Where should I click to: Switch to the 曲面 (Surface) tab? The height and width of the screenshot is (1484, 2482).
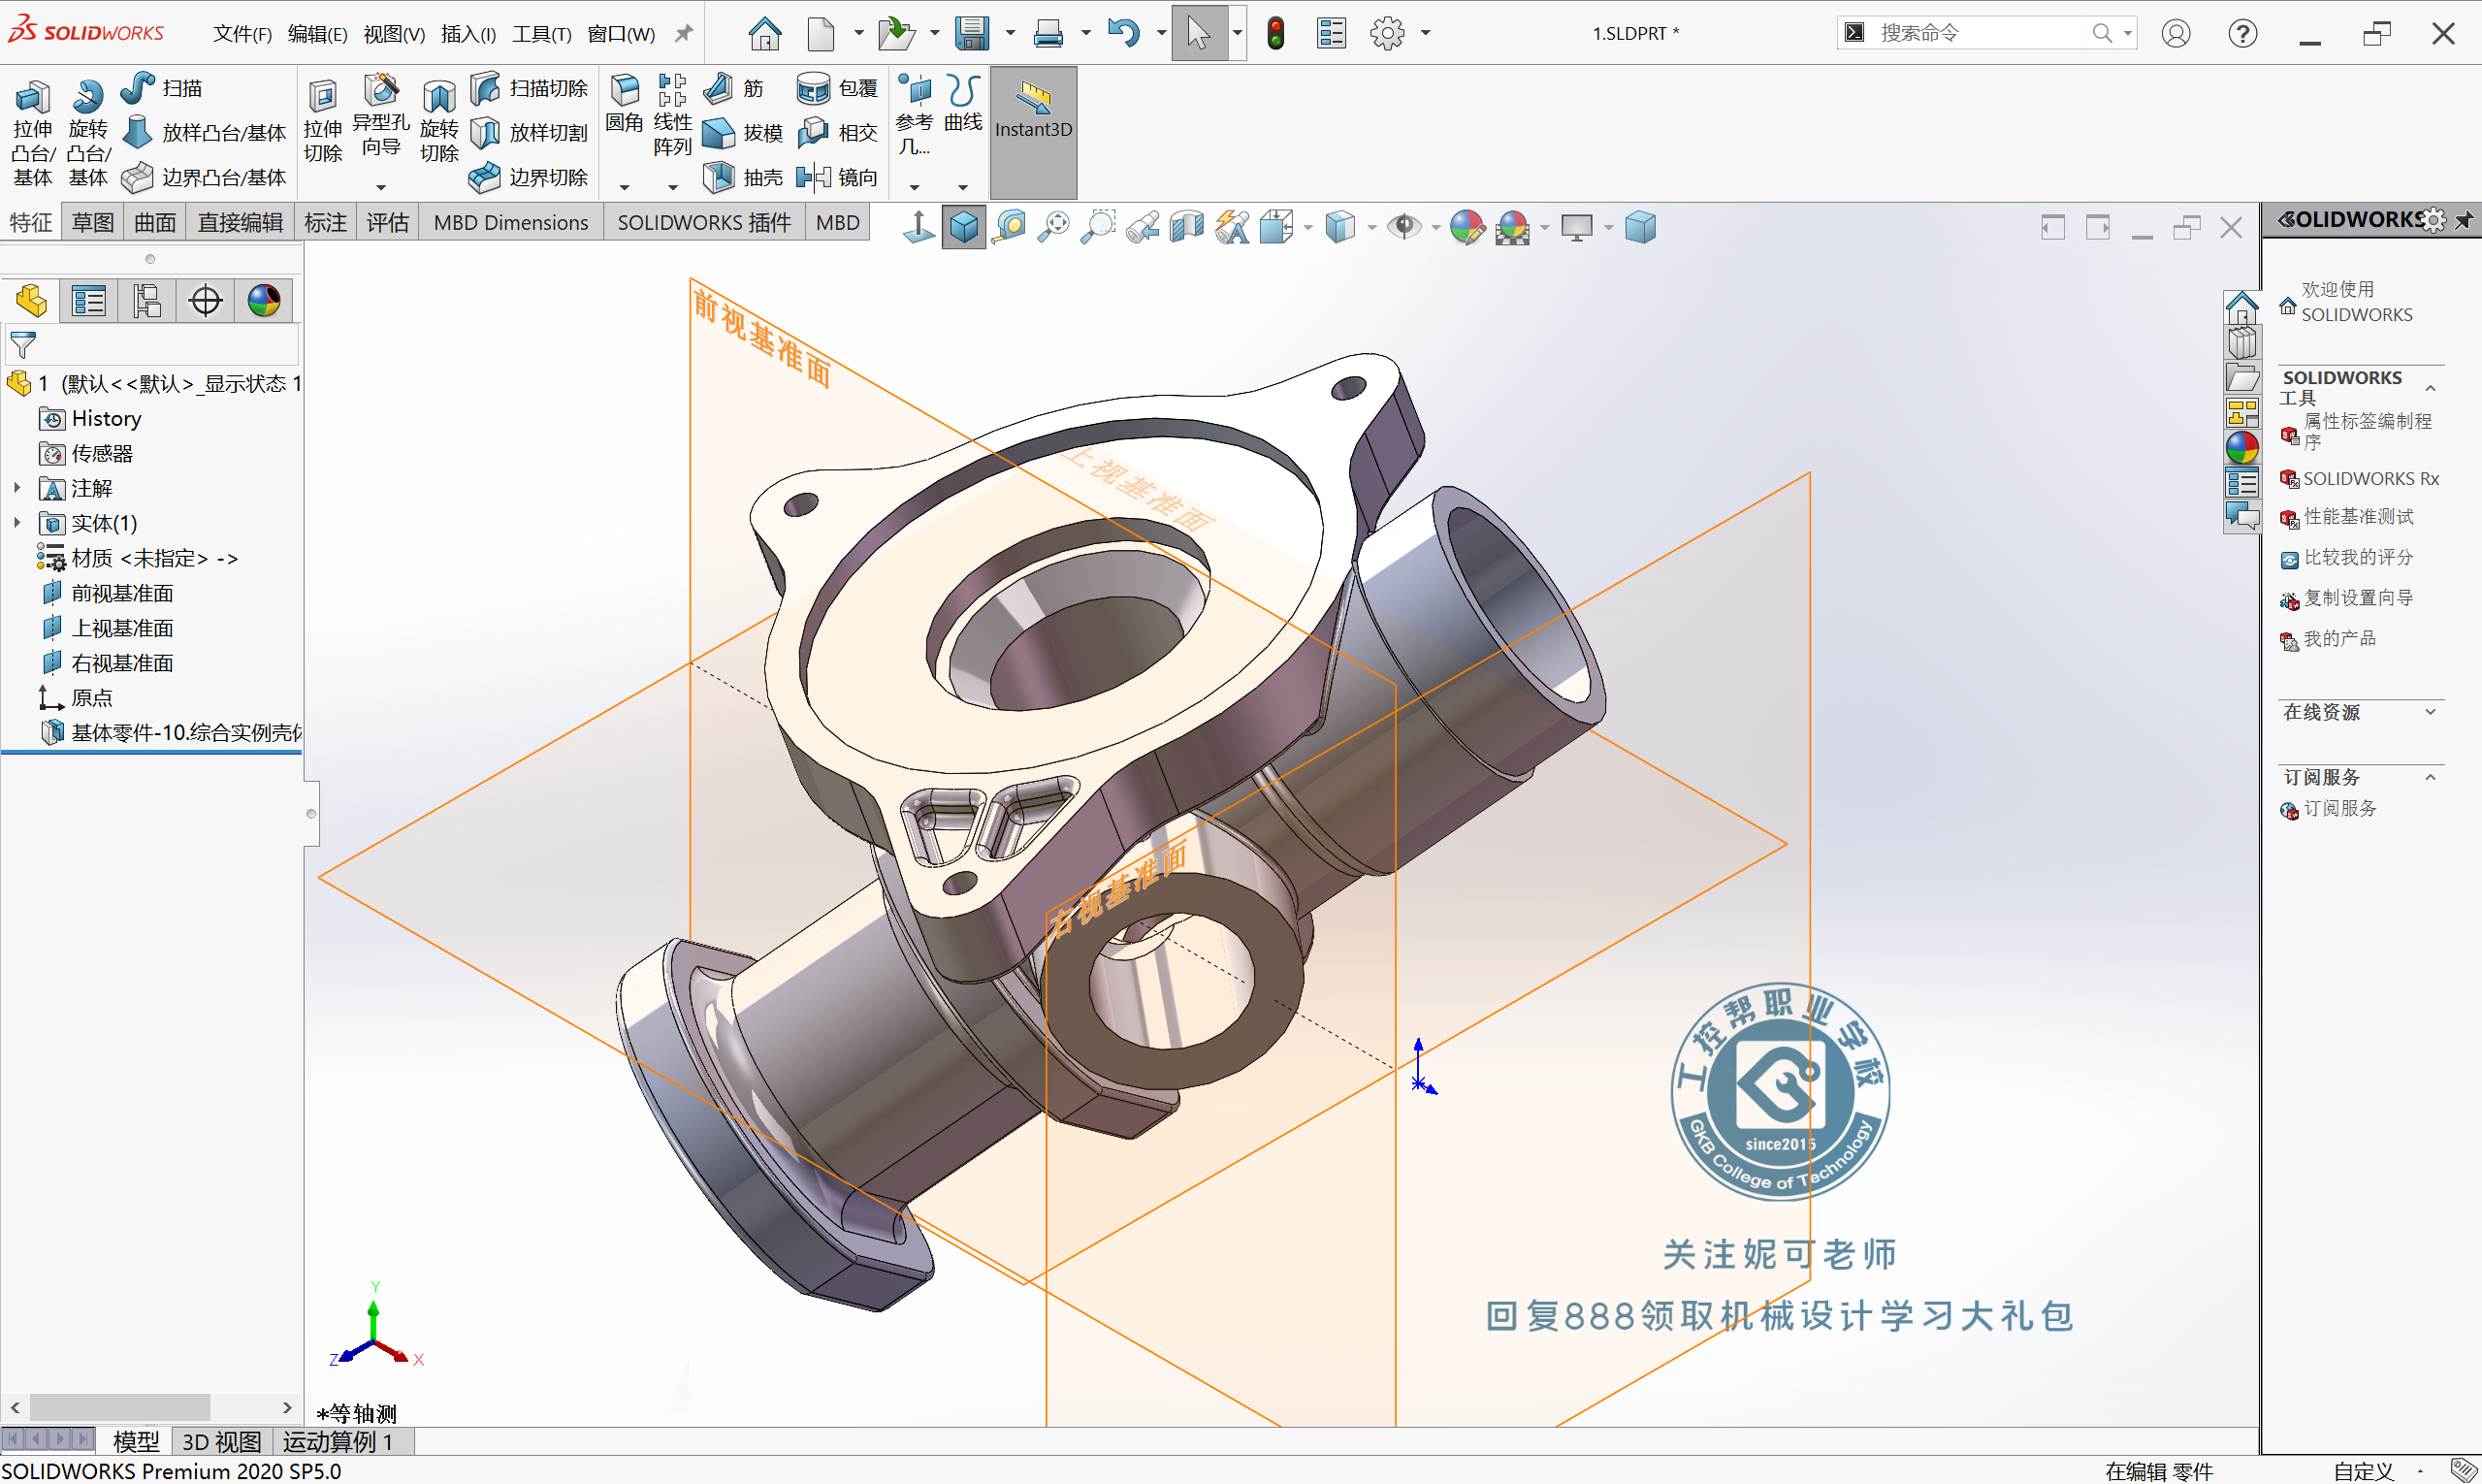[x=155, y=222]
